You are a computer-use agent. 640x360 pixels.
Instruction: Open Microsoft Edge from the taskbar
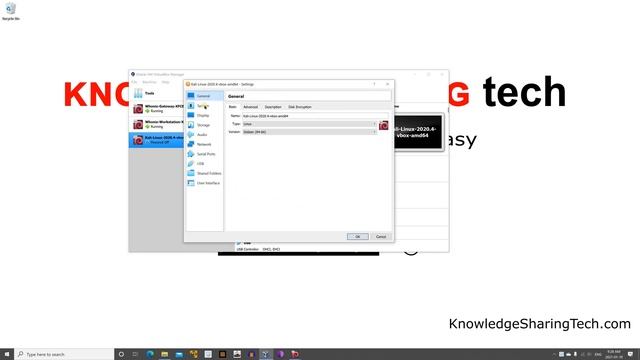(x=150, y=354)
